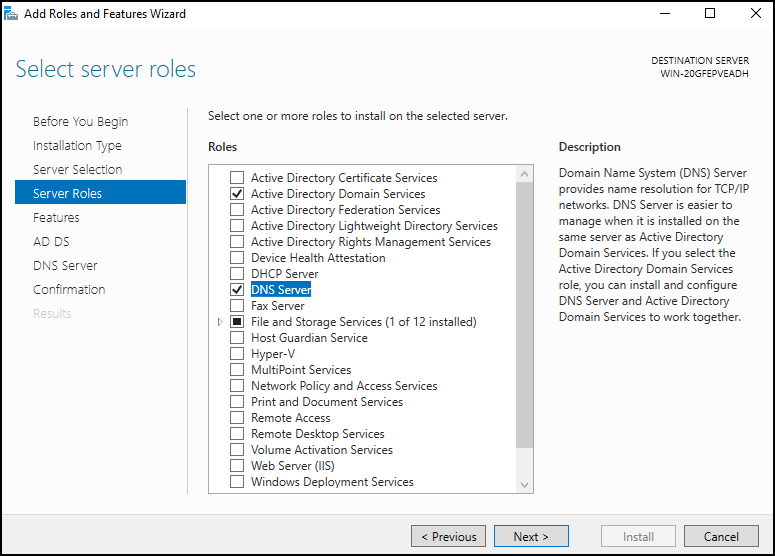Enable Device Health Attestation checkbox

(237, 257)
